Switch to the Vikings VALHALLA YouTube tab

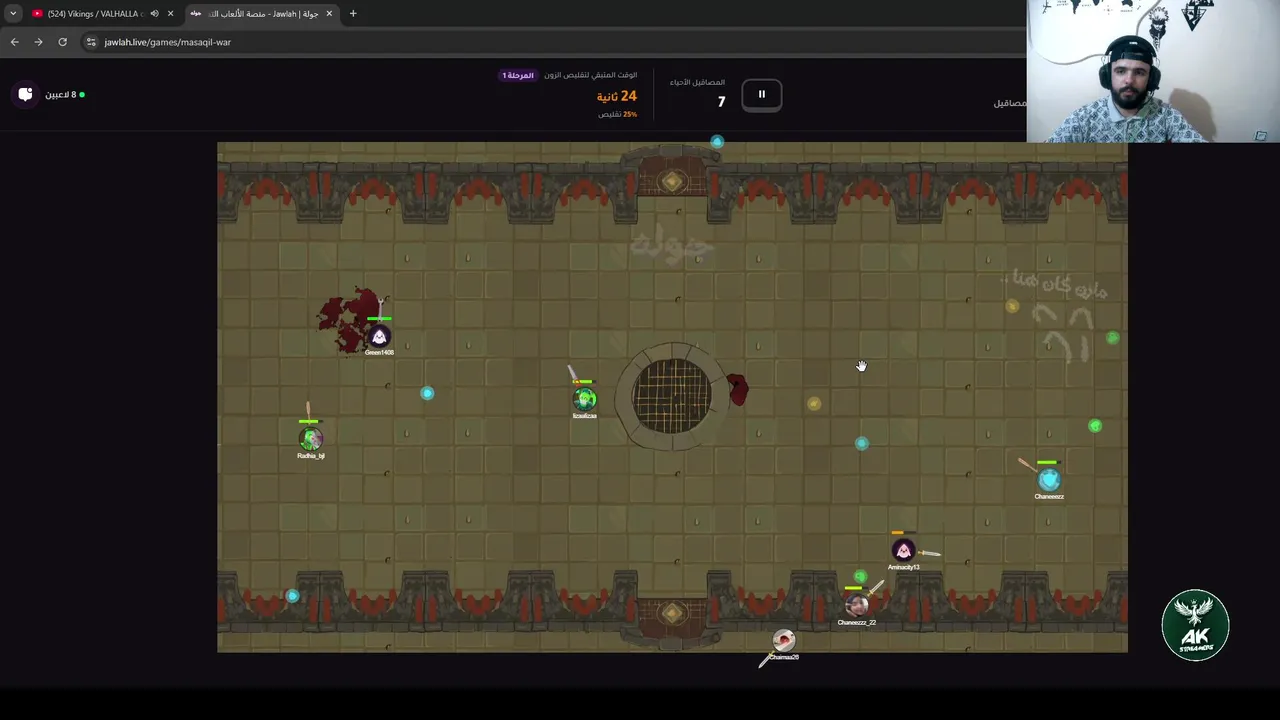(x=95, y=14)
